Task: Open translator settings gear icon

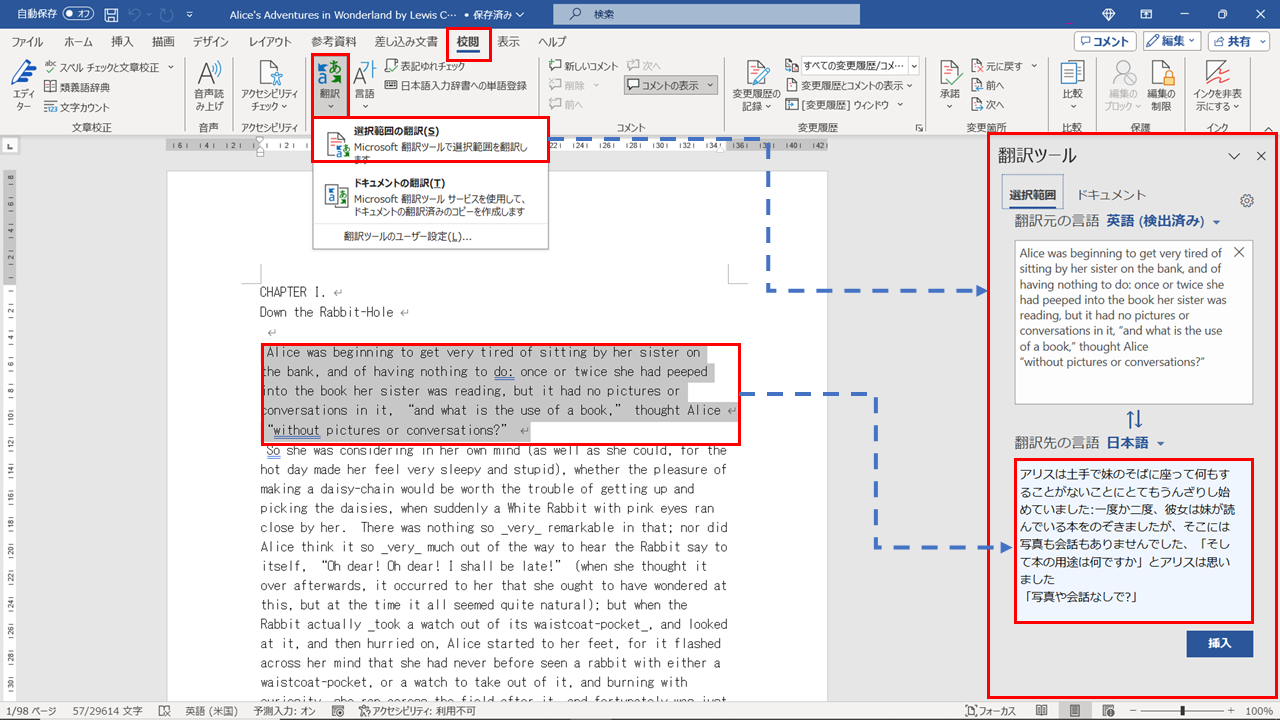Action: tap(1247, 200)
